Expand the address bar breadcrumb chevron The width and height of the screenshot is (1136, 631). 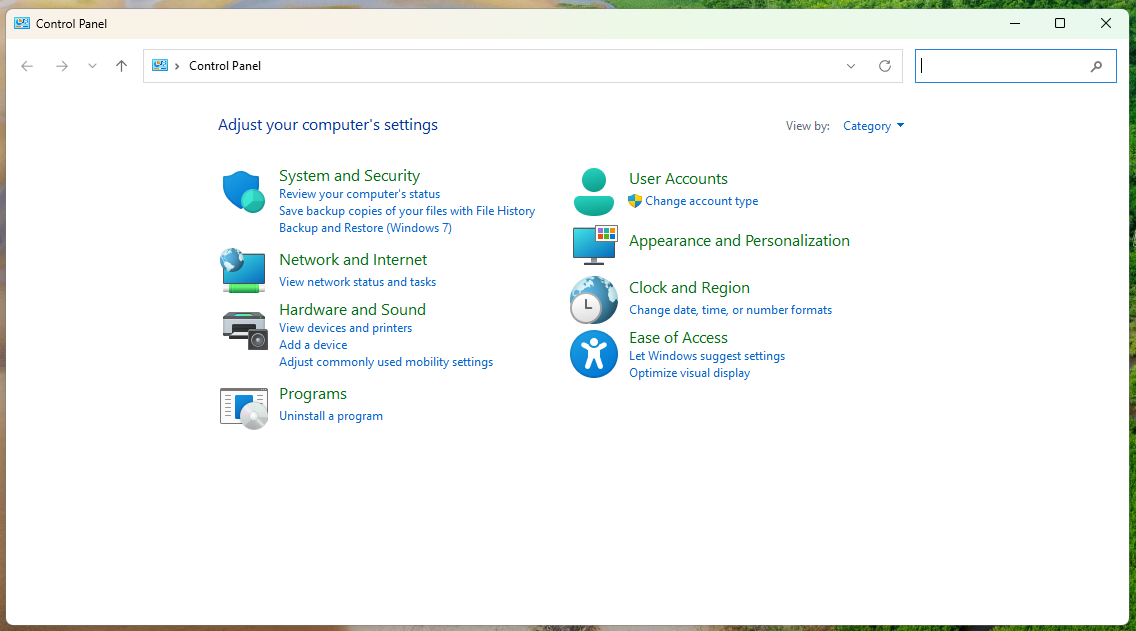[x=177, y=66]
